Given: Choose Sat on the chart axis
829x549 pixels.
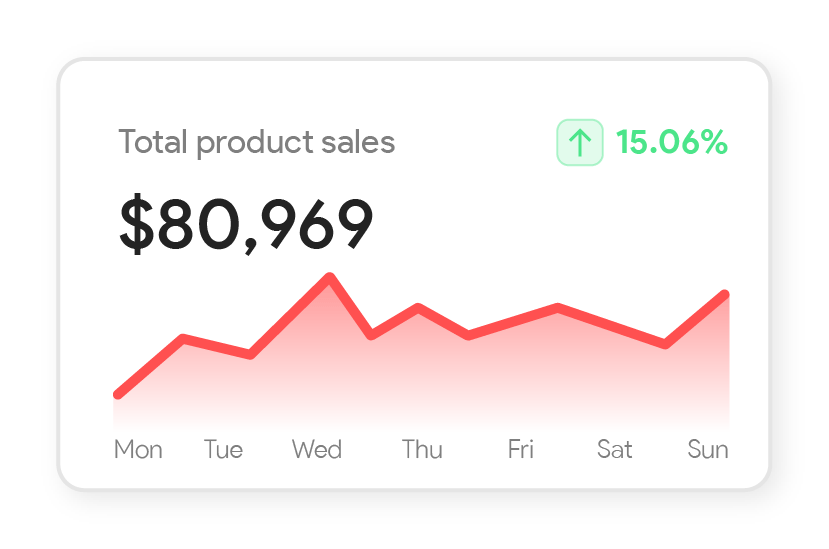Looking at the screenshot, I should coord(614,450).
